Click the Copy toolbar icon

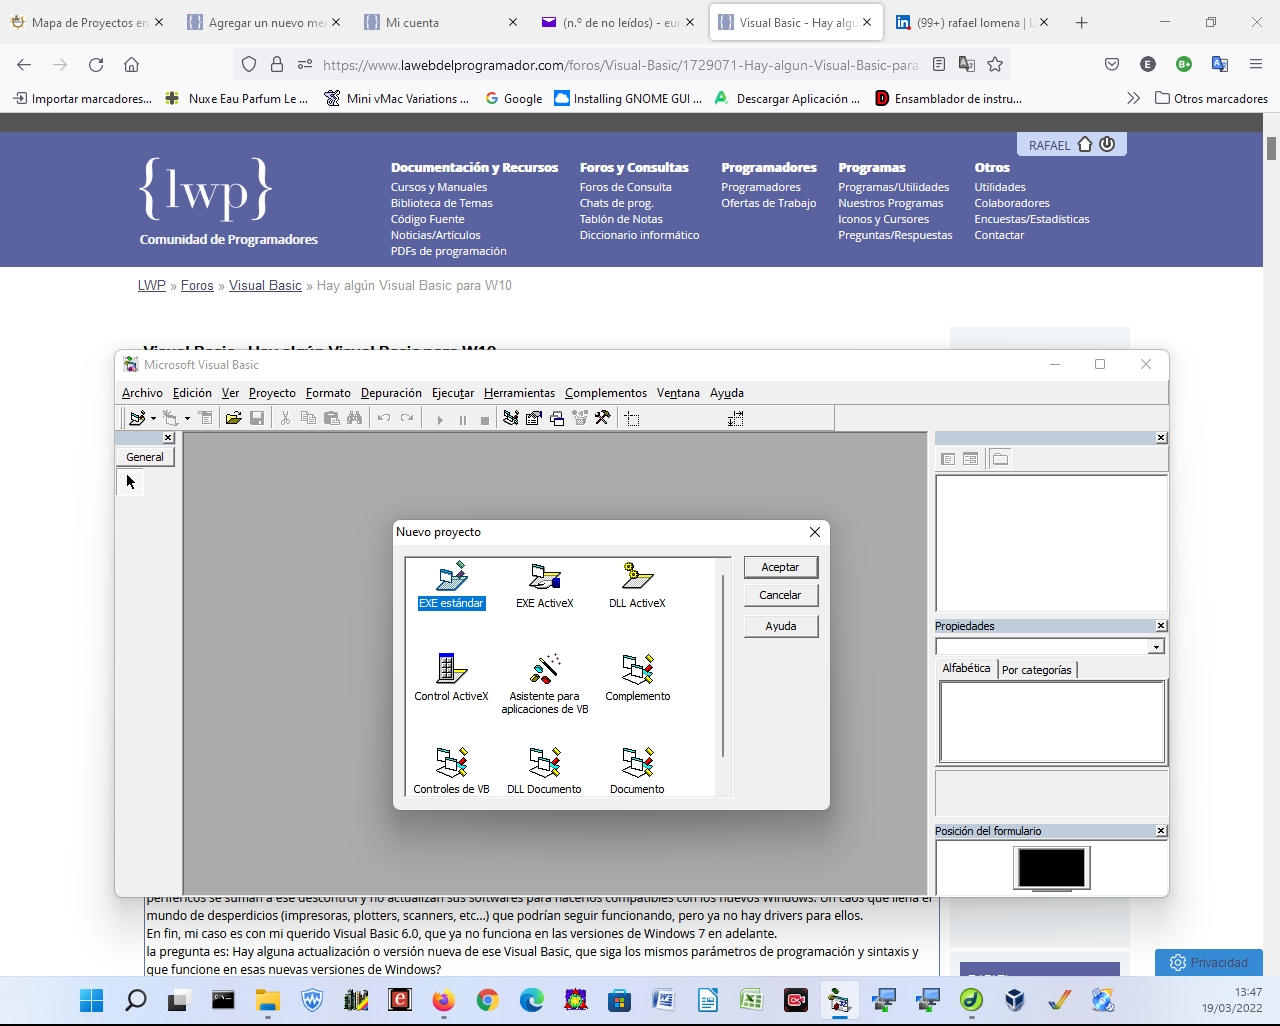coord(308,418)
